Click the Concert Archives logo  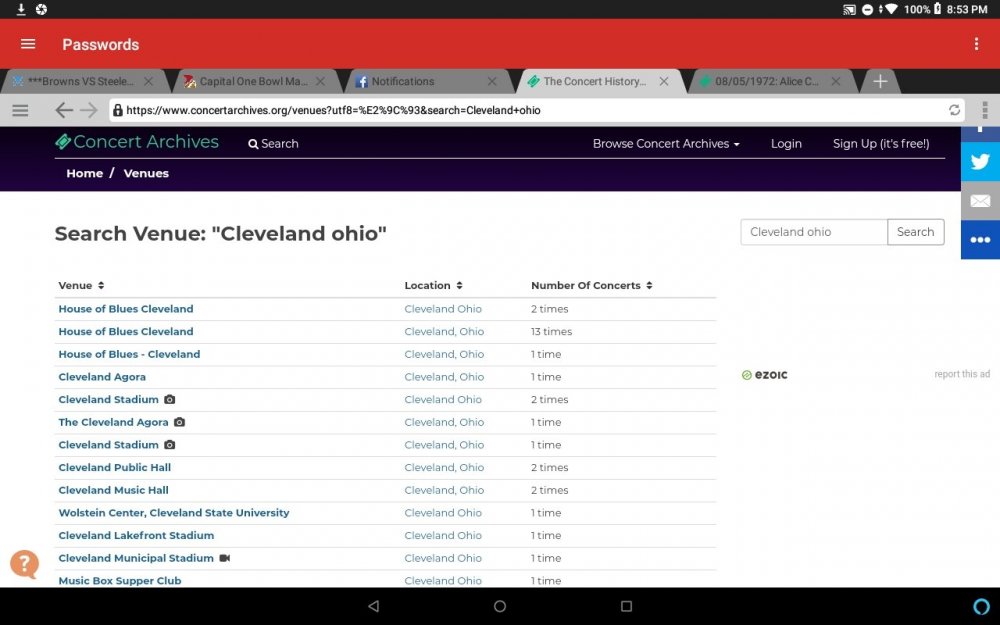(x=136, y=142)
